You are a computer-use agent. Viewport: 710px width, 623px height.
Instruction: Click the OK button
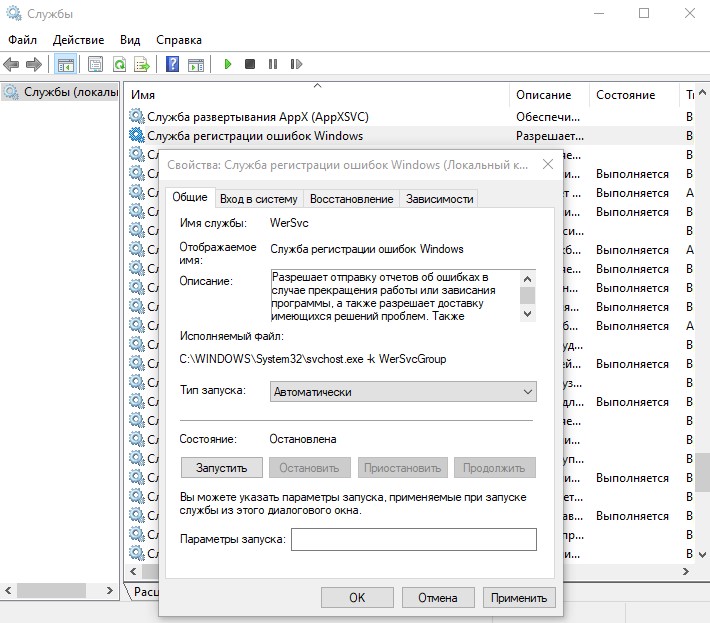357,598
